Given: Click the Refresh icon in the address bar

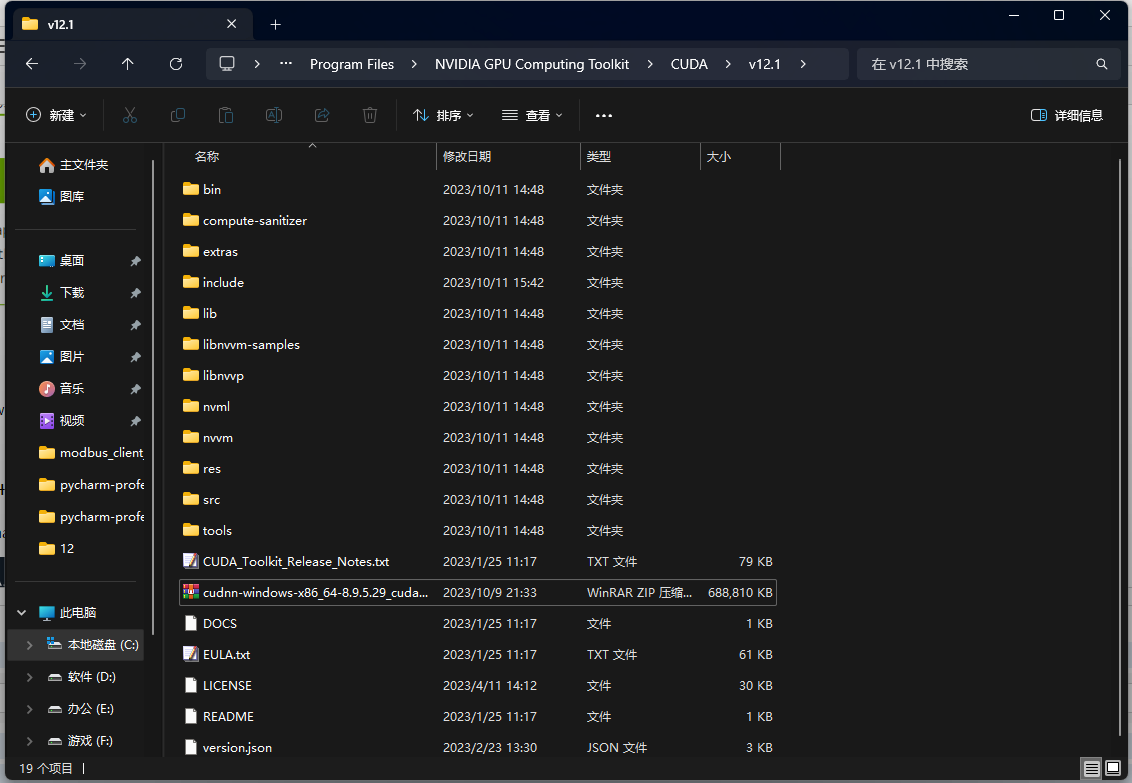Looking at the screenshot, I should [175, 63].
